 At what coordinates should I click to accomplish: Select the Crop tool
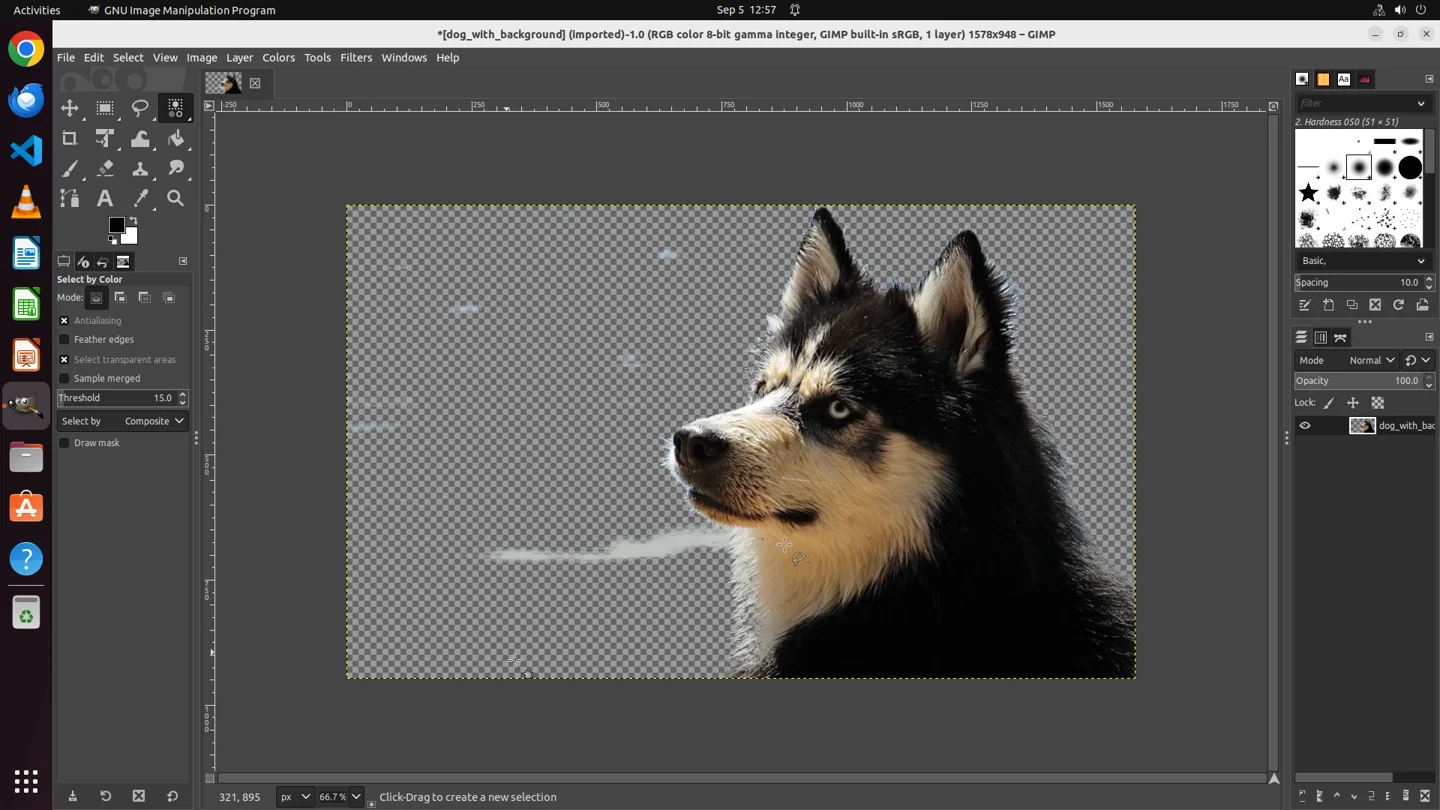pos(70,138)
